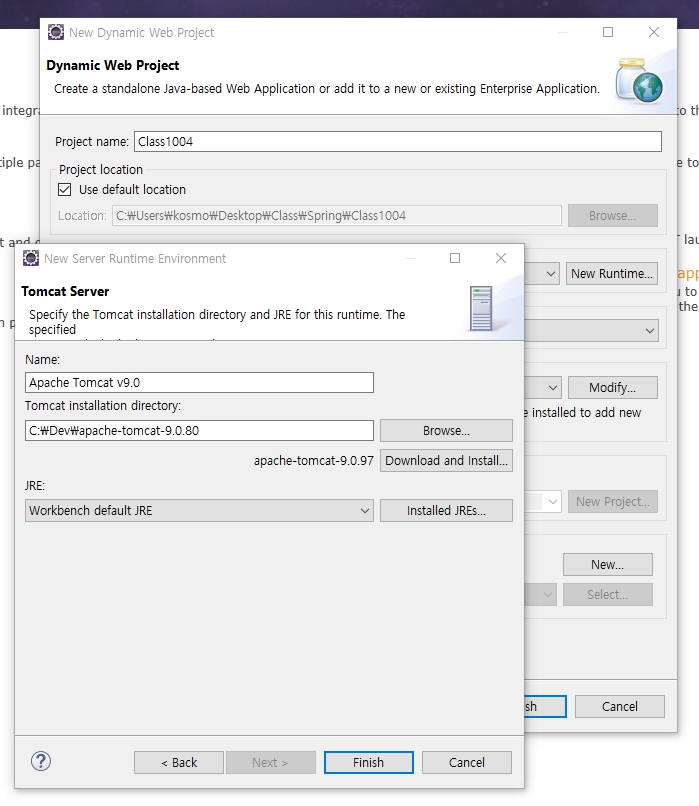Edit the Tomcat installation directory field
Viewport: 699px width, 806px height.
(199, 431)
